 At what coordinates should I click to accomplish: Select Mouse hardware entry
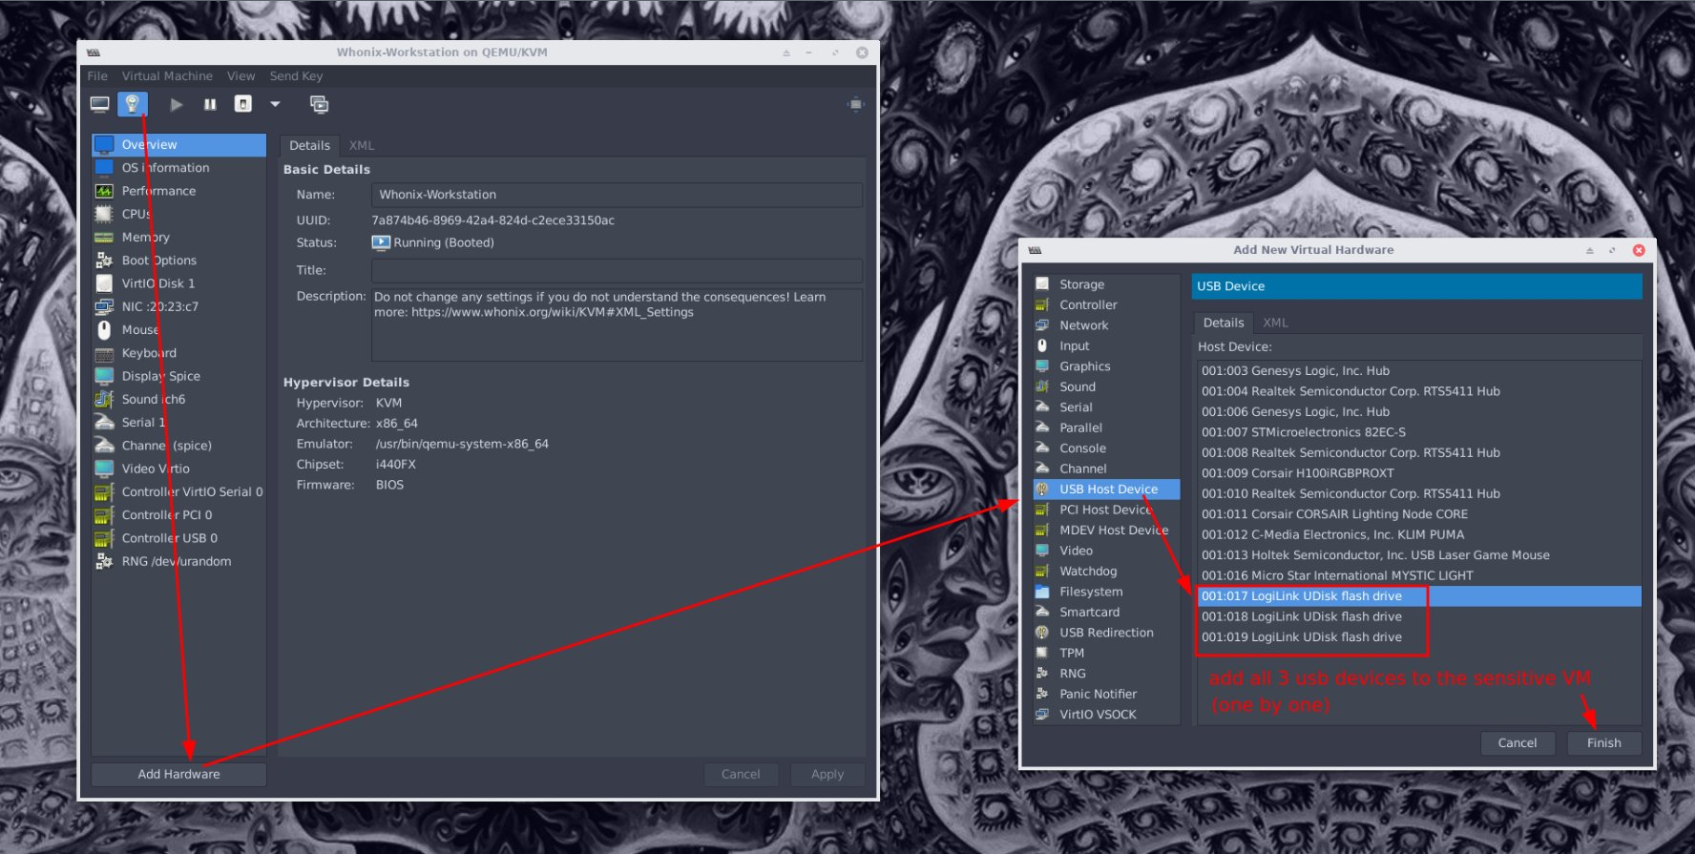pos(179,330)
